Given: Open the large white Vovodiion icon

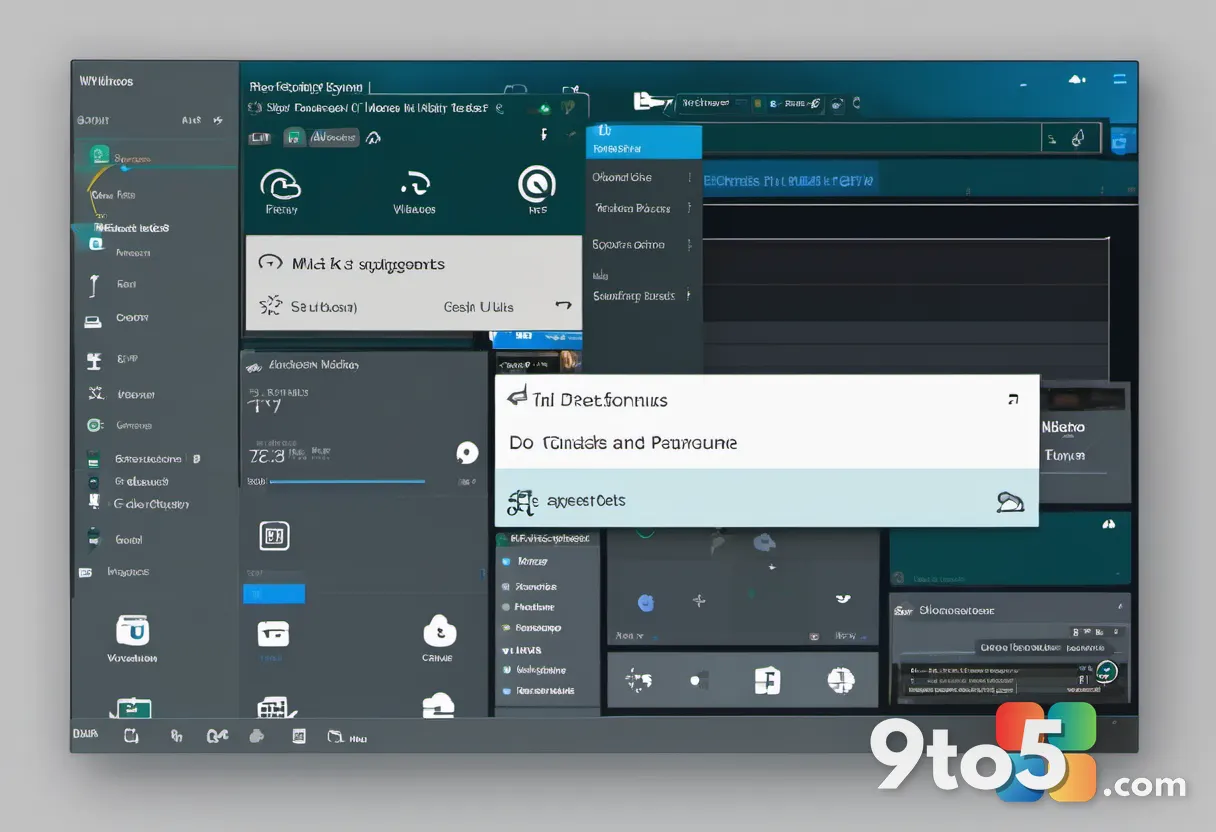Looking at the screenshot, I should pos(133,630).
